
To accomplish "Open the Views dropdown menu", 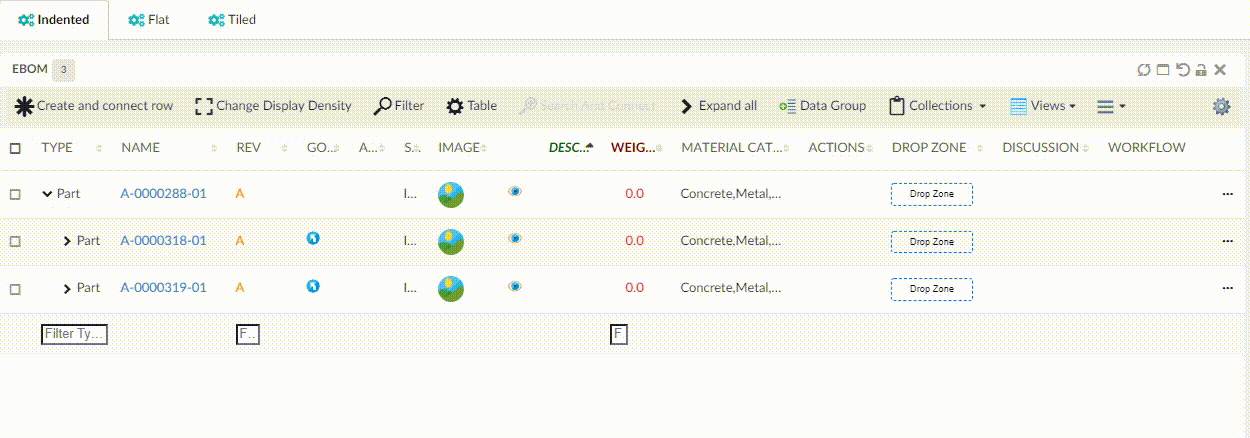I will click(1042, 106).
